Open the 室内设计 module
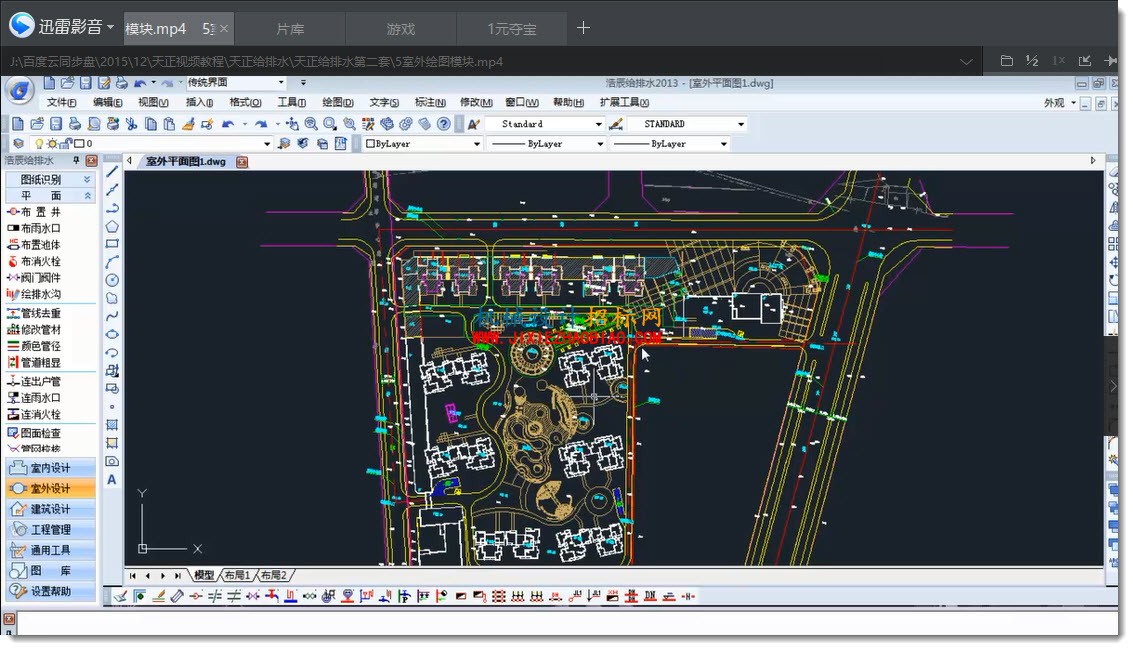Screen dimensions: 1133x650 coord(50,468)
